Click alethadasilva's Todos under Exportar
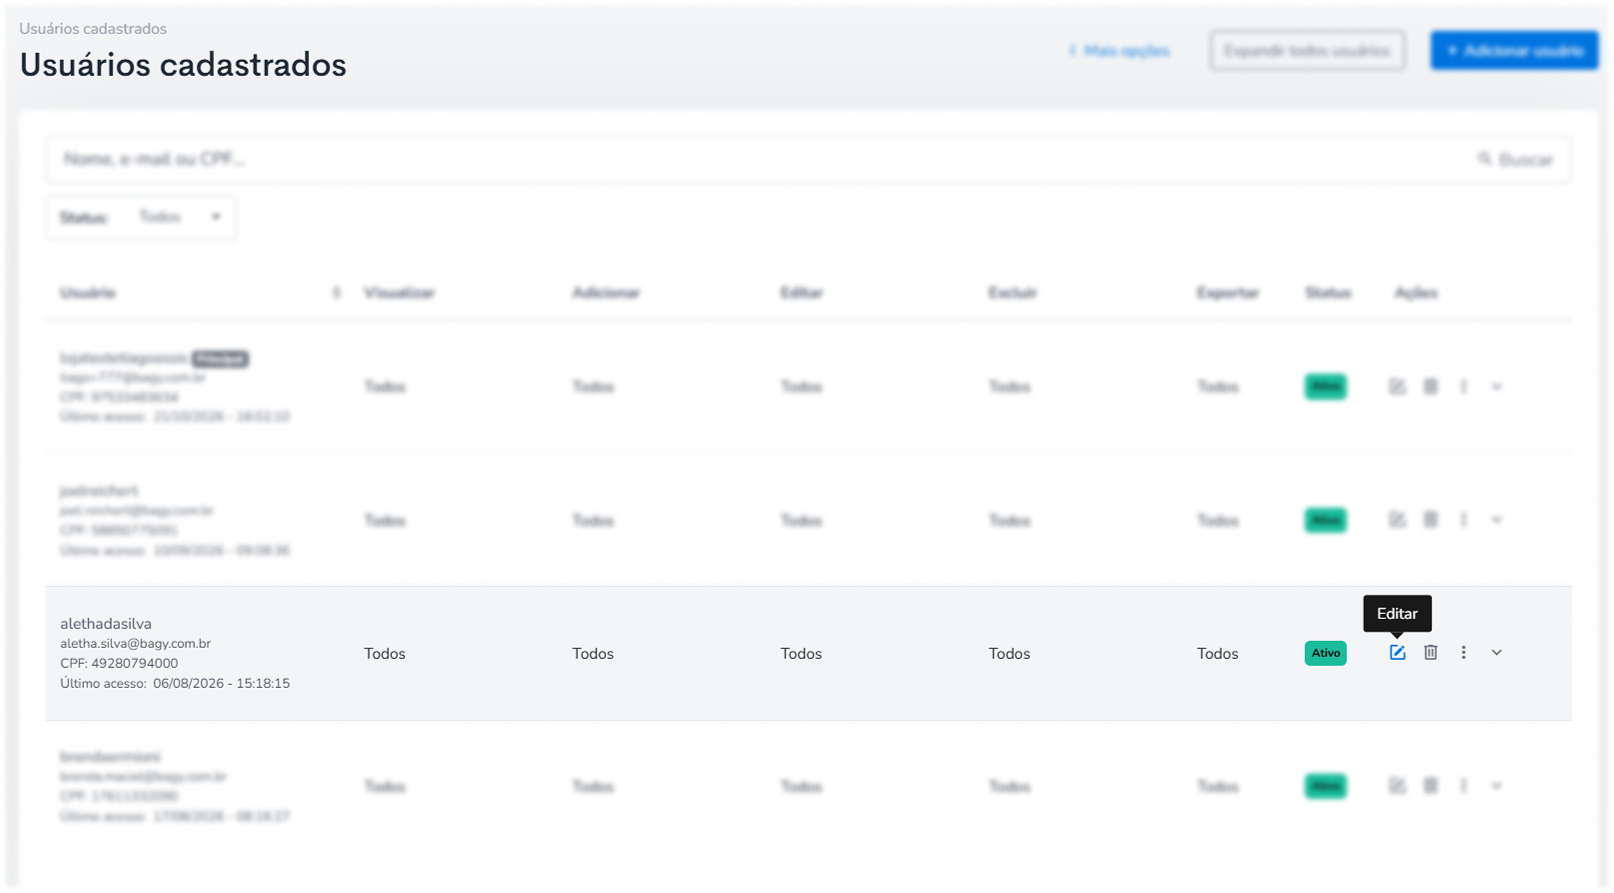1614x893 pixels. point(1217,654)
